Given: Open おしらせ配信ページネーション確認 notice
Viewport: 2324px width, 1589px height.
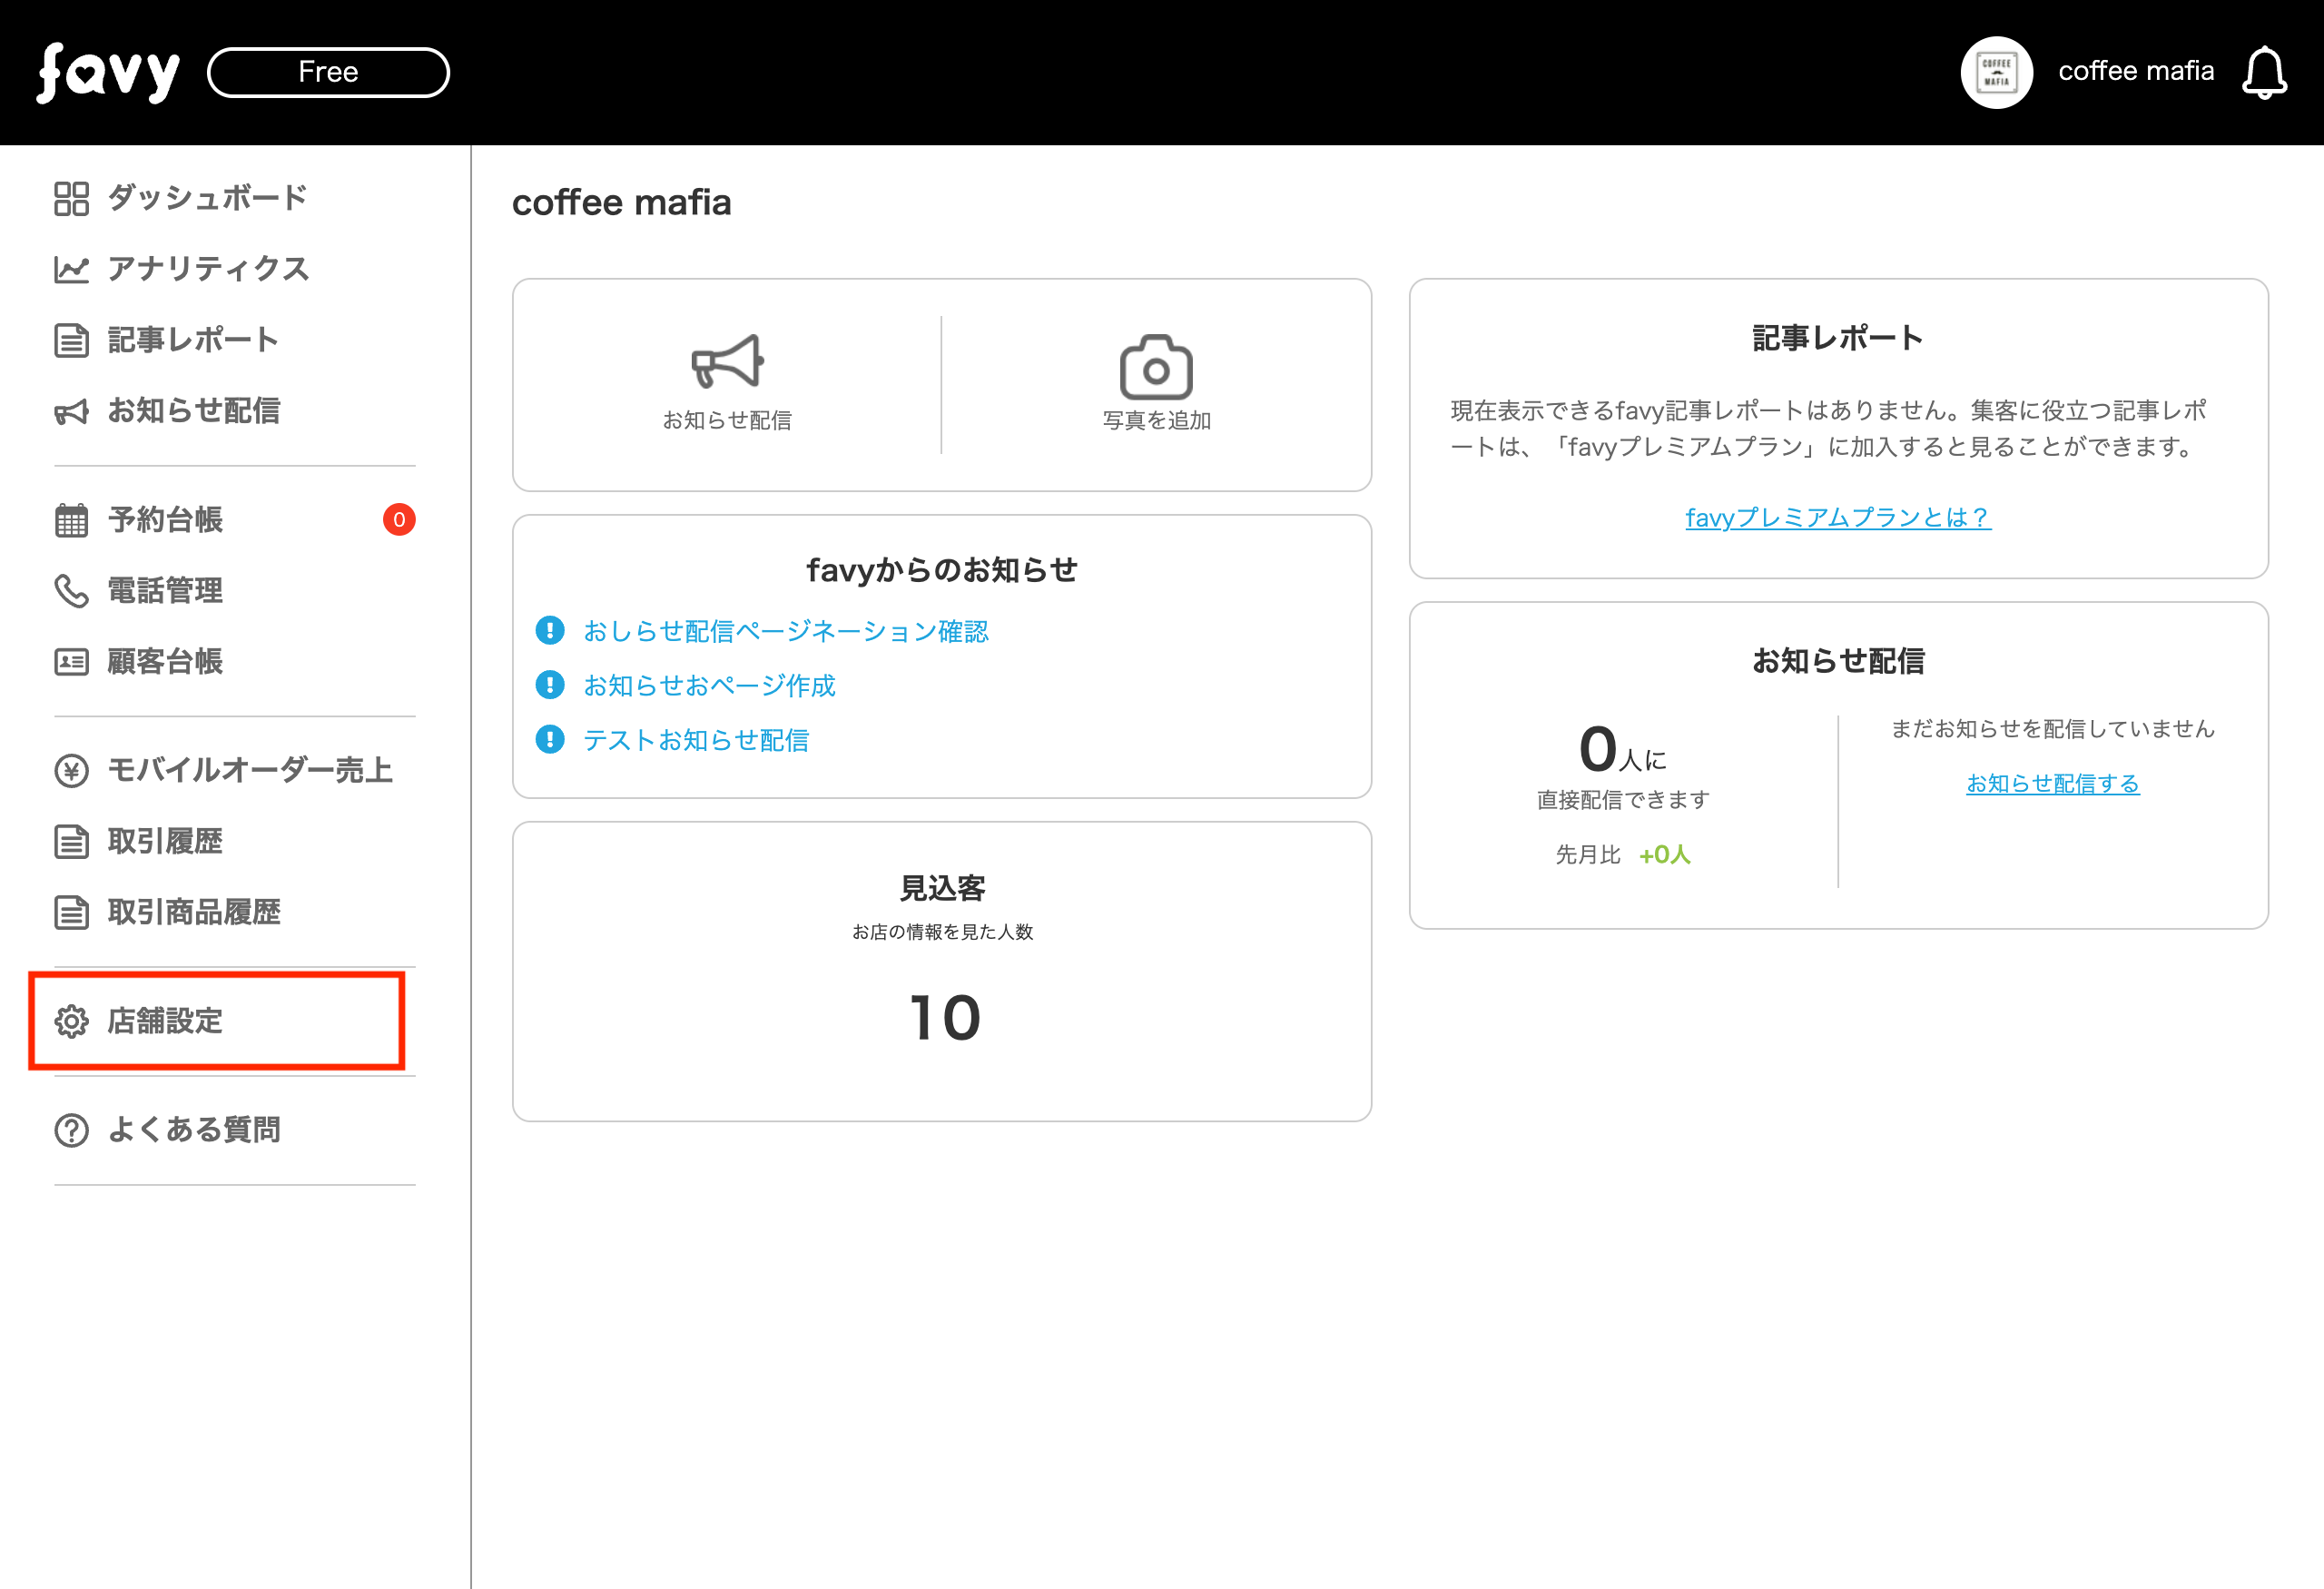Looking at the screenshot, I should (785, 631).
